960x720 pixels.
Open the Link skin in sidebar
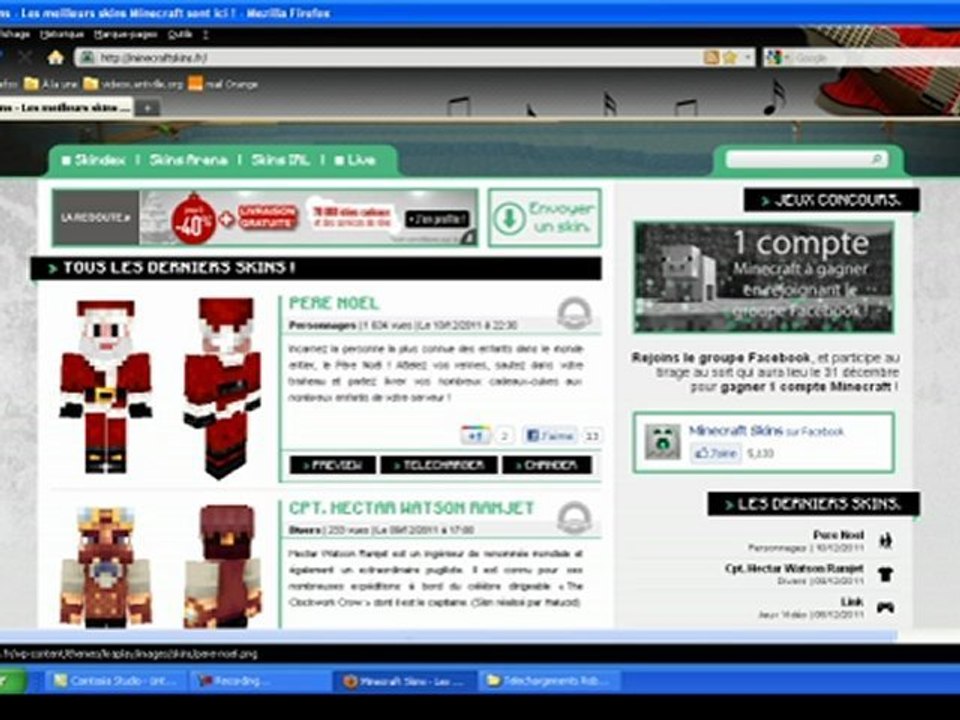click(852, 602)
